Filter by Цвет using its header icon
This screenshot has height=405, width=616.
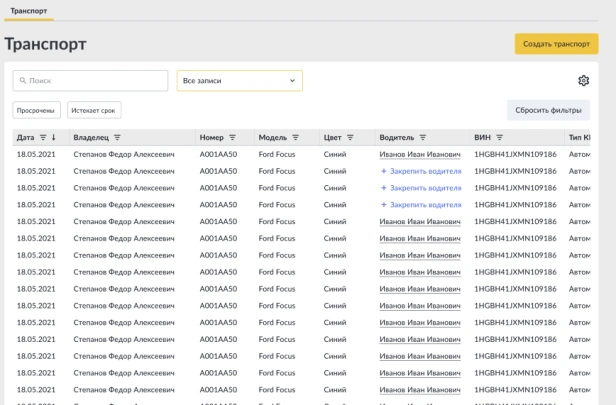350,137
